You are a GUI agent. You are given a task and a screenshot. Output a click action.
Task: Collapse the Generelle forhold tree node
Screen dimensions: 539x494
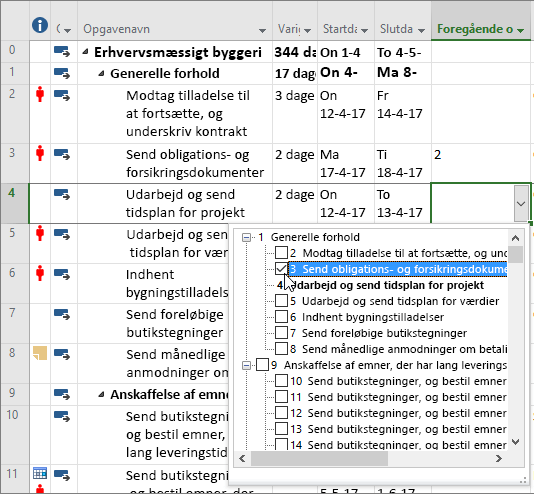246,237
